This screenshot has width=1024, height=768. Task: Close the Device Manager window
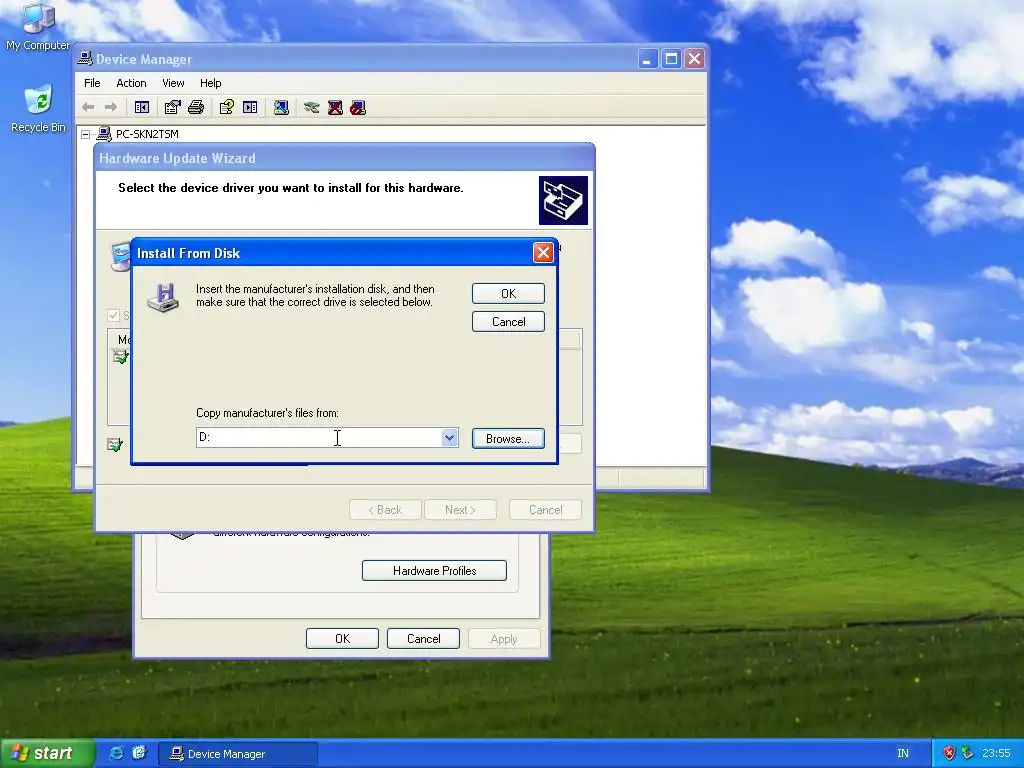pyautogui.click(x=695, y=59)
